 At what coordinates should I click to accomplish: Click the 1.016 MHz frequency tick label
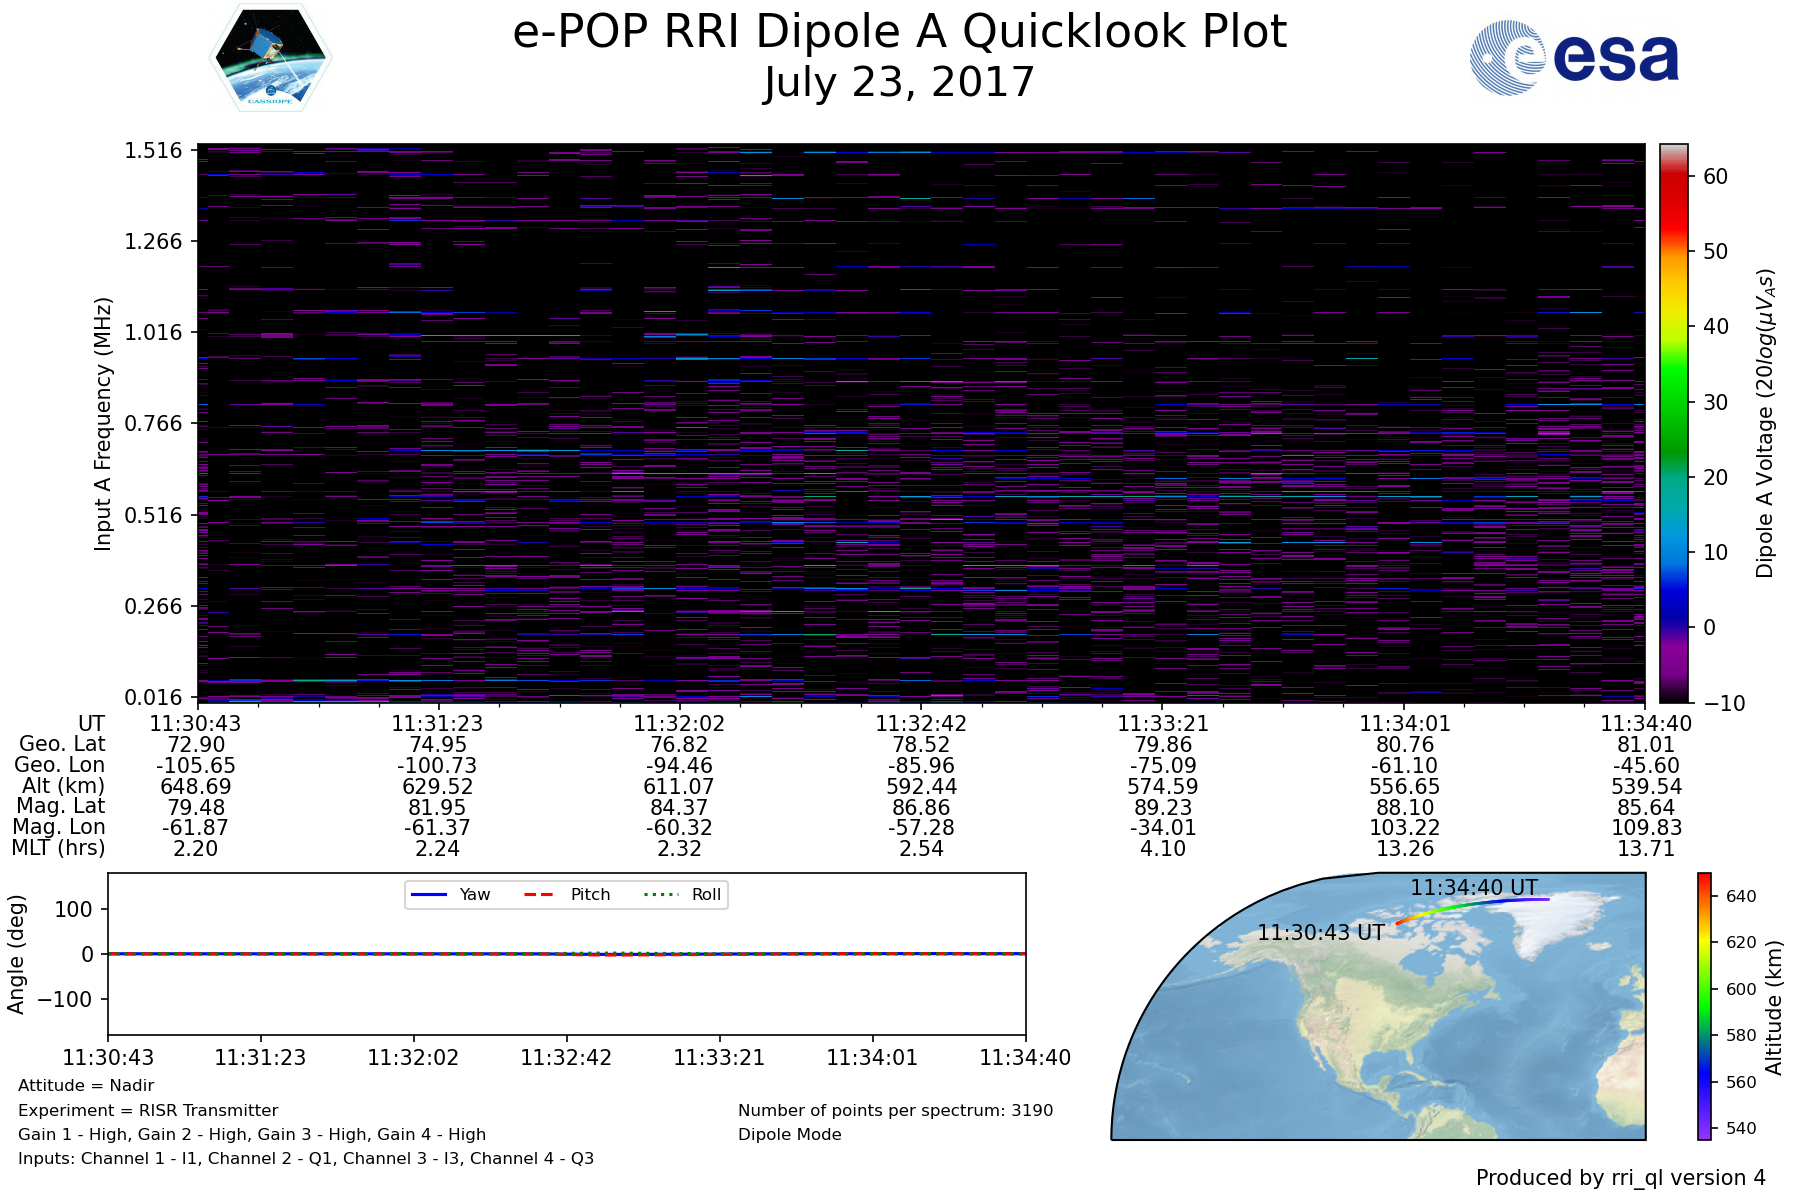pyautogui.click(x=153, y=332)
